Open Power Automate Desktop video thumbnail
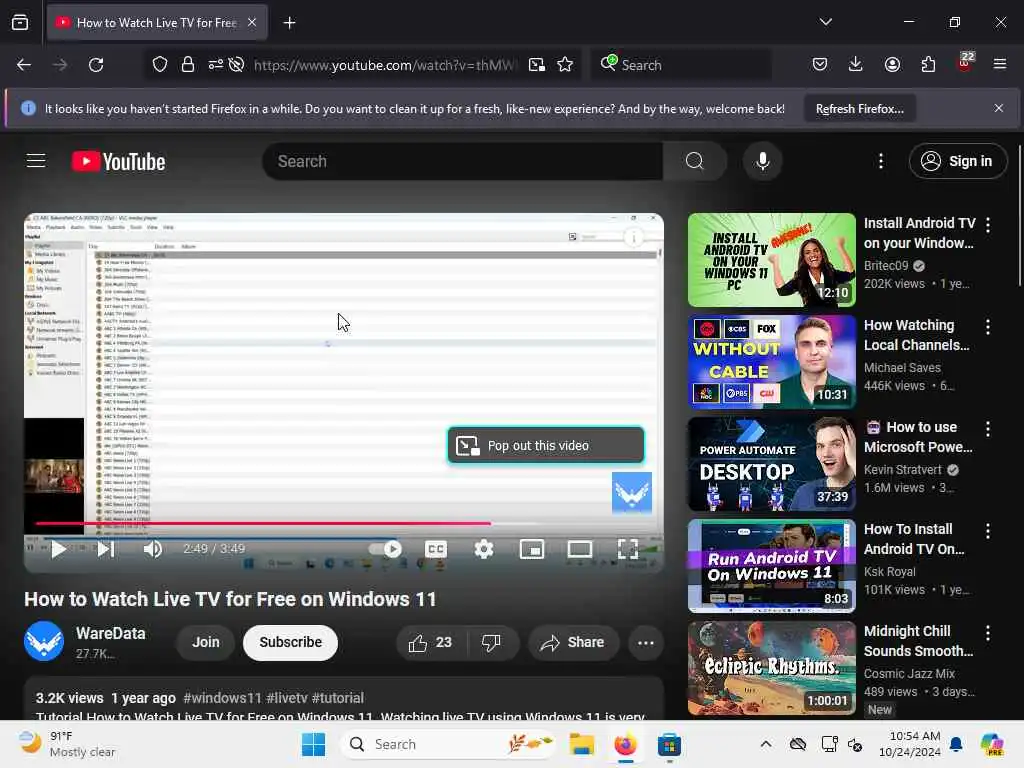Viewport: 1024px width, 768px height. (x=771, y=464)
